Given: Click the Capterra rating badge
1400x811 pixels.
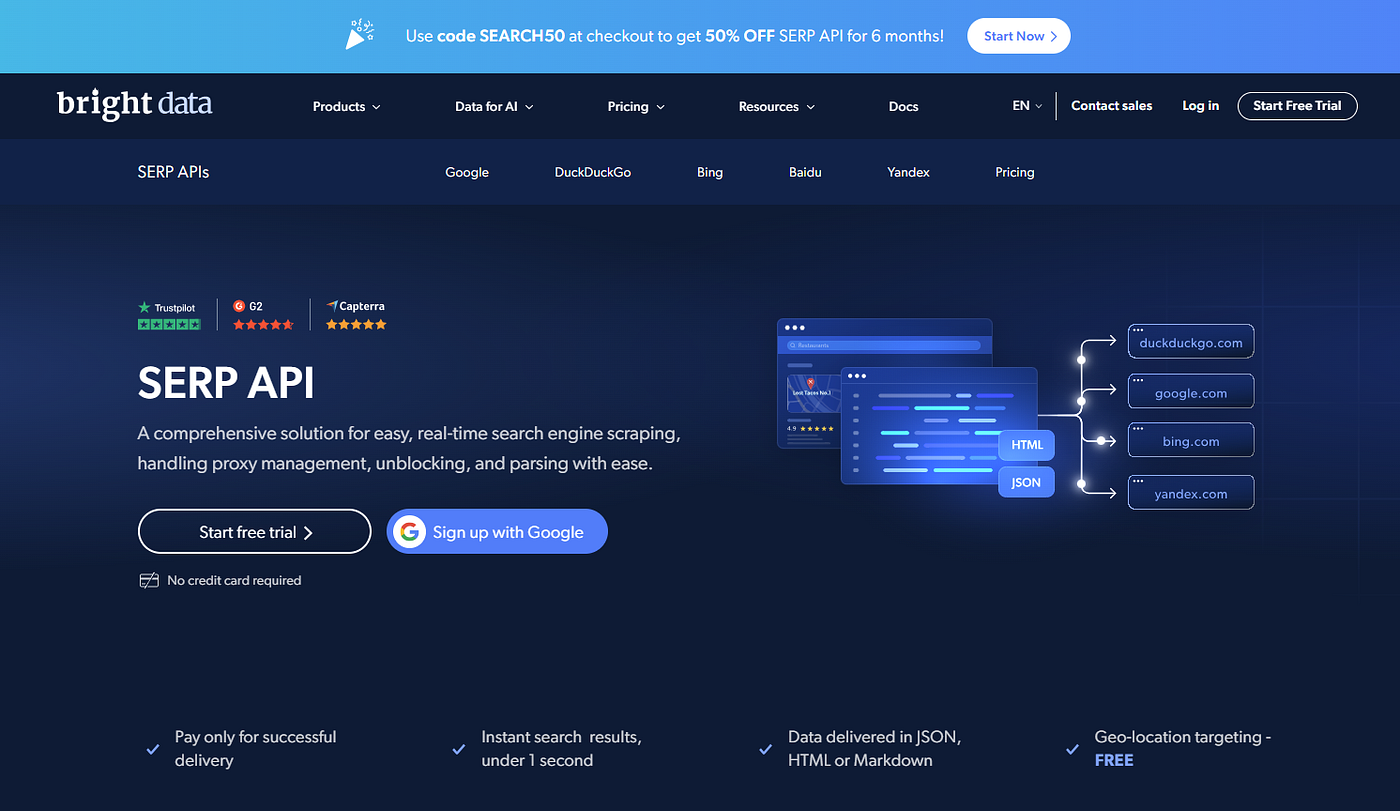Looking at the screenshot, I should coord(356,315).
